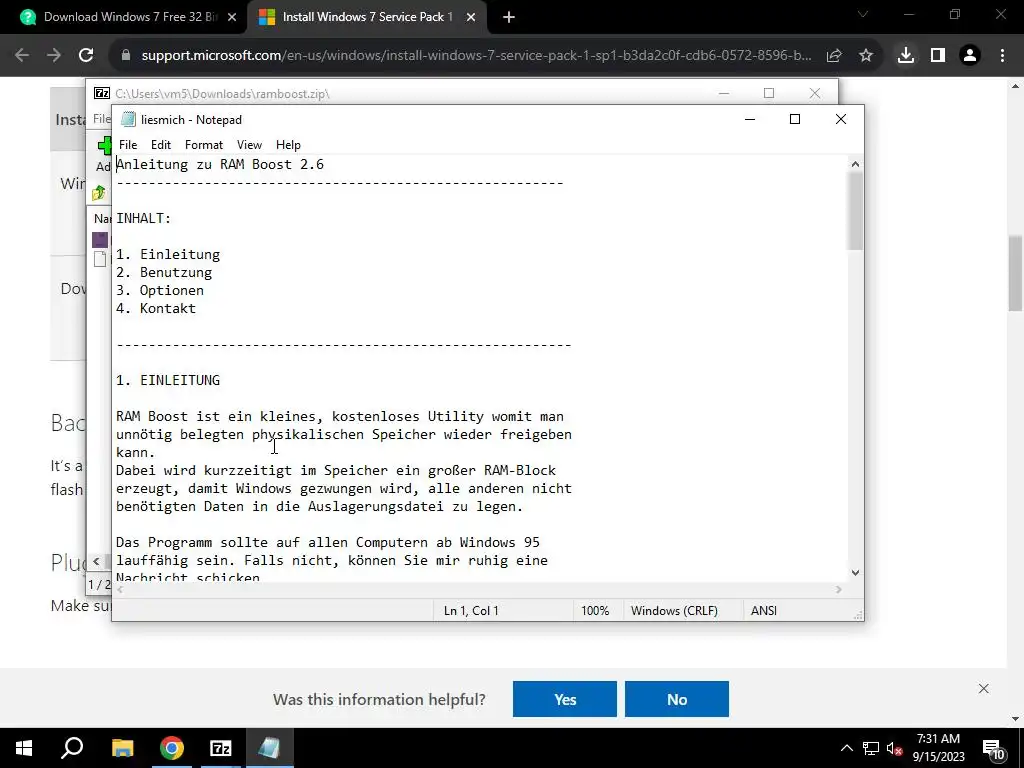Click the support.microsoft.com address bar
Screen dimensions: 1024x768
(476, 56)
